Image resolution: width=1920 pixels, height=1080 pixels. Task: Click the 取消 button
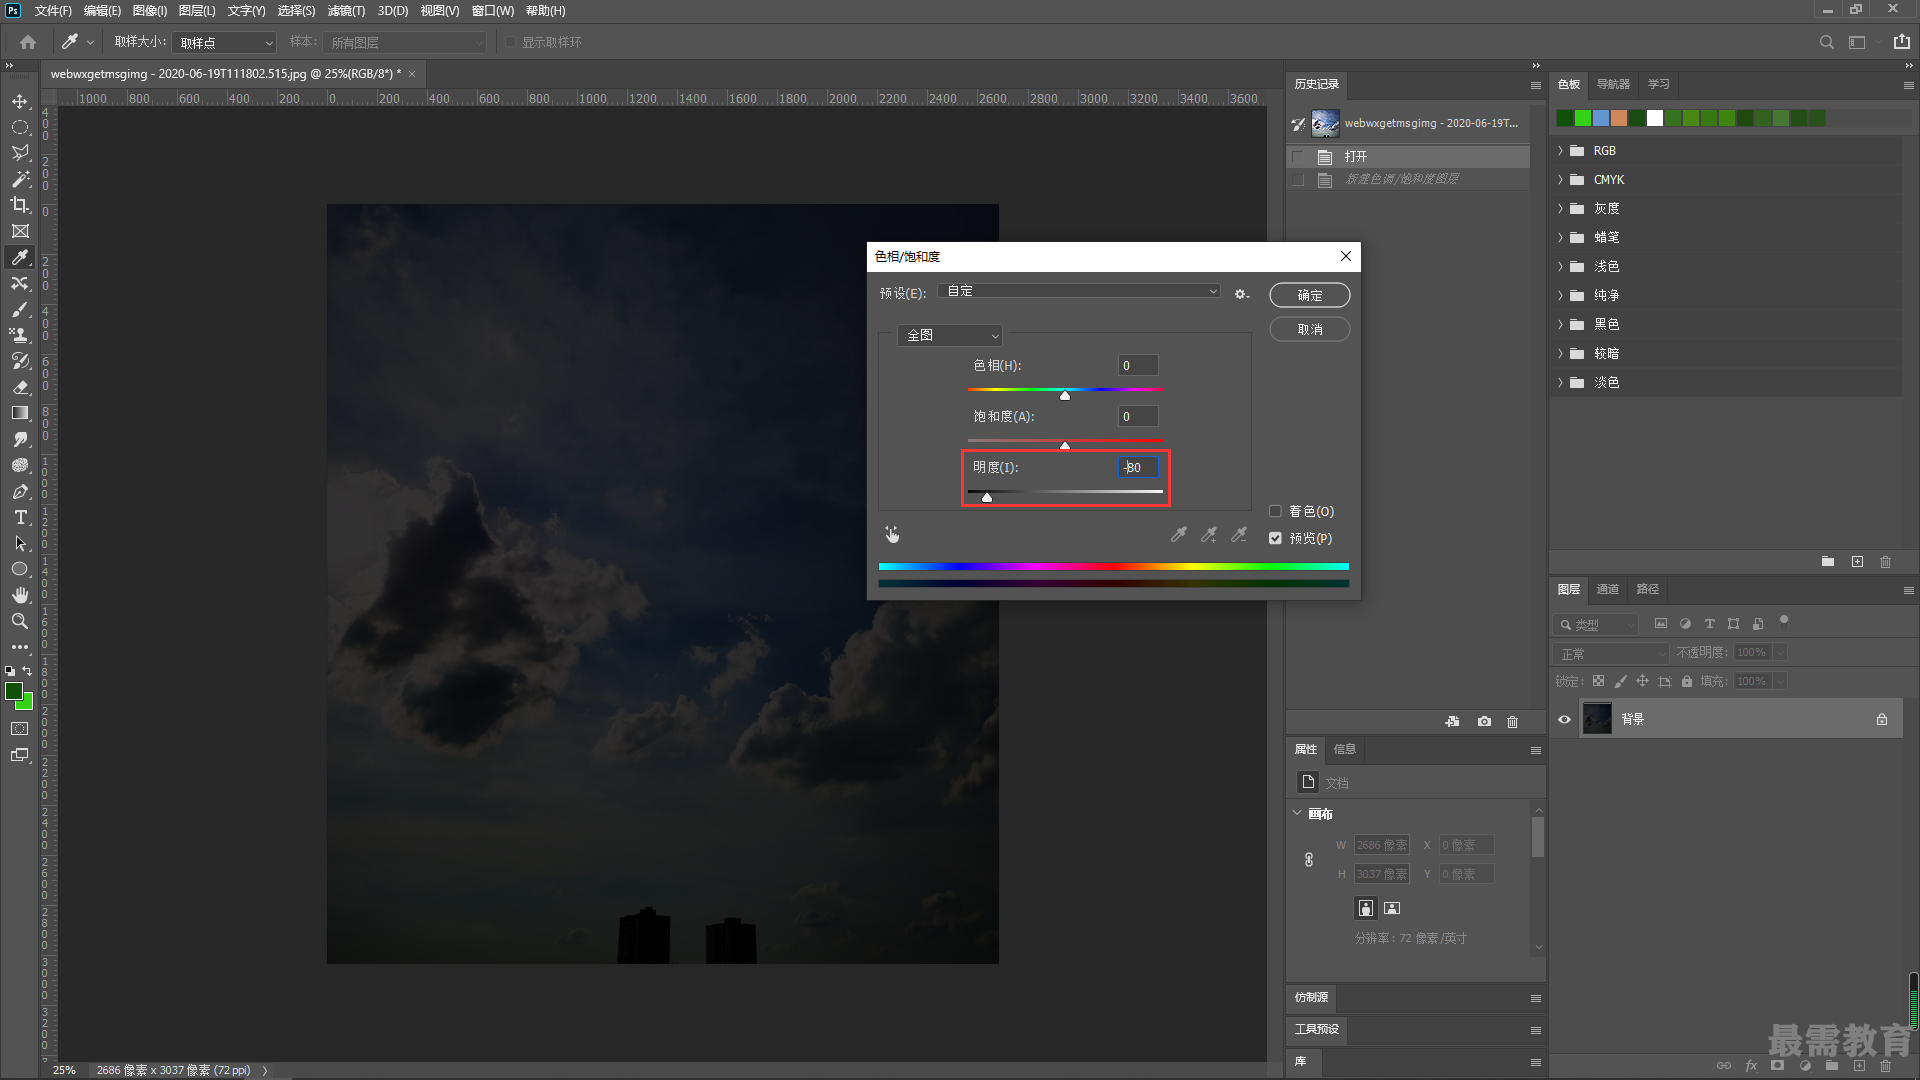point(1310,329)
